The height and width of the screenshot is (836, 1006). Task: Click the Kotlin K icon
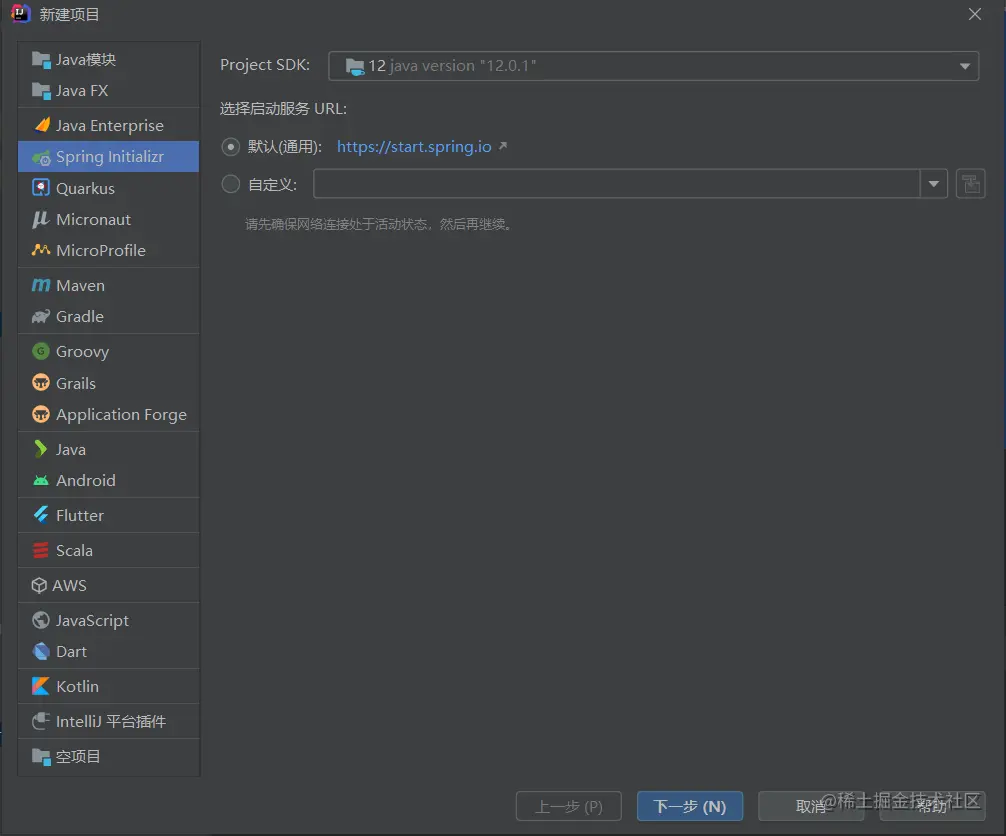tap(40, 687)
